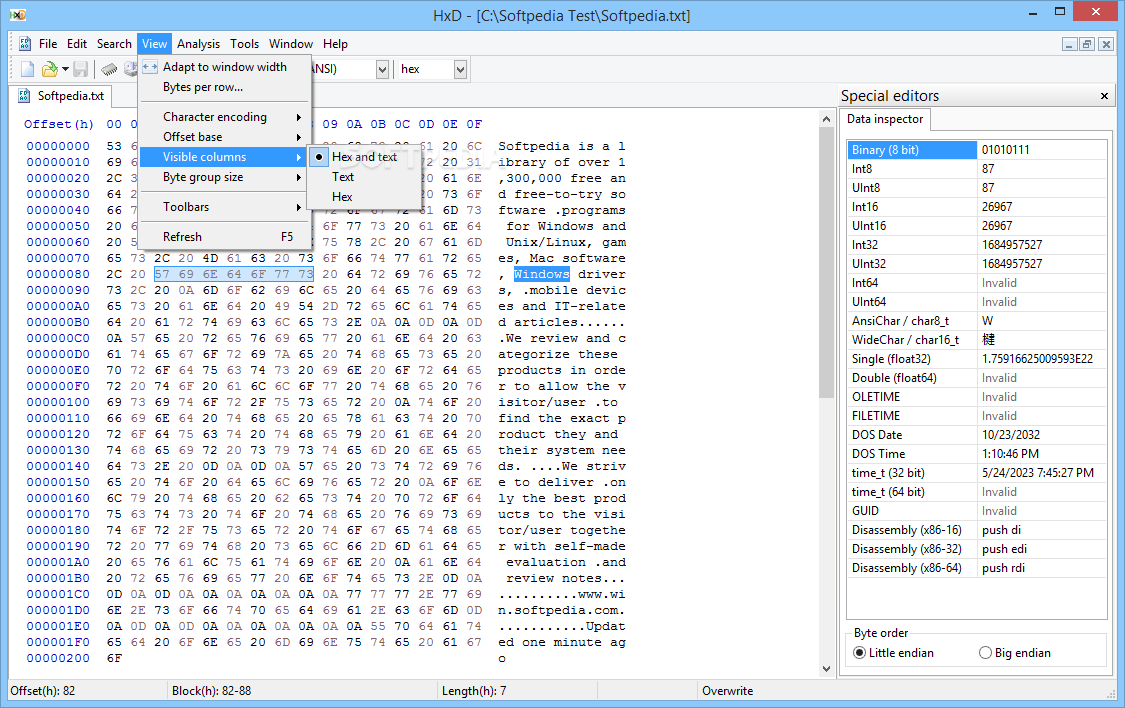Restore the inner document window

(x=1087, y=44)
